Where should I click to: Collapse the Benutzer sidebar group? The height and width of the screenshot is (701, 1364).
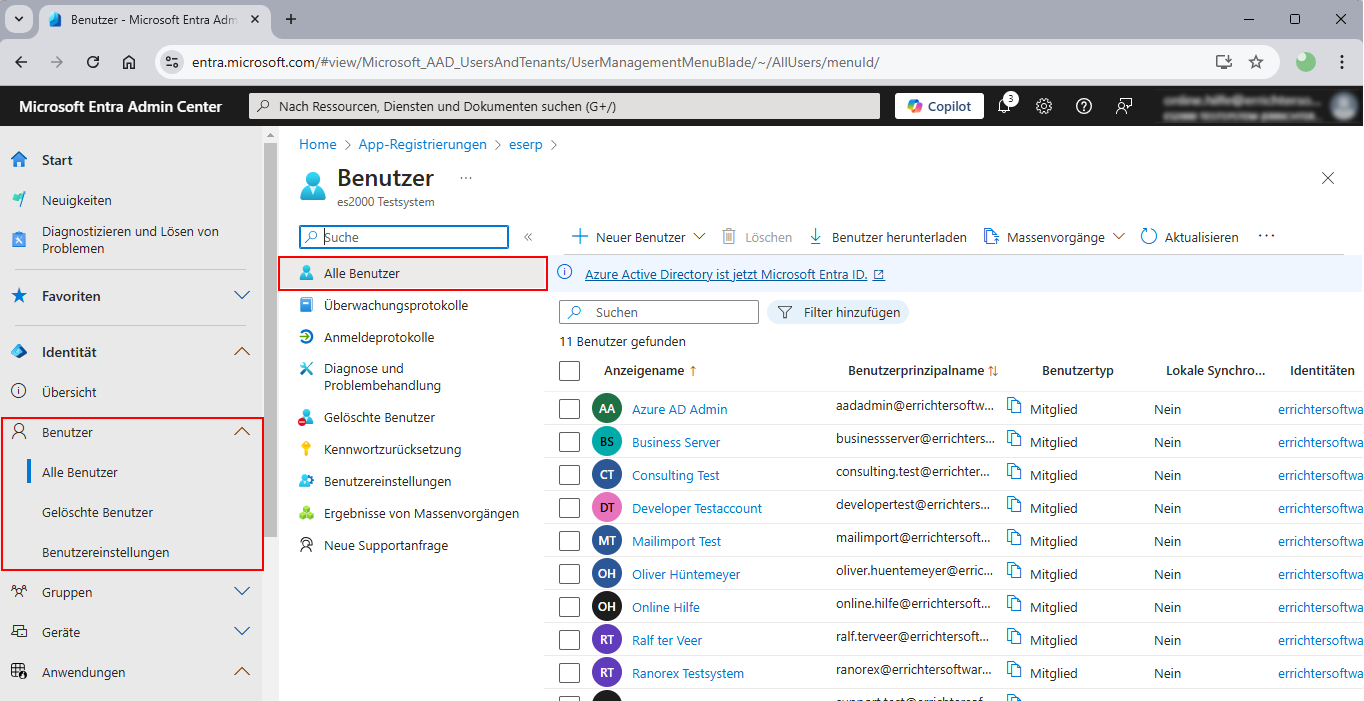coord(241,432)
